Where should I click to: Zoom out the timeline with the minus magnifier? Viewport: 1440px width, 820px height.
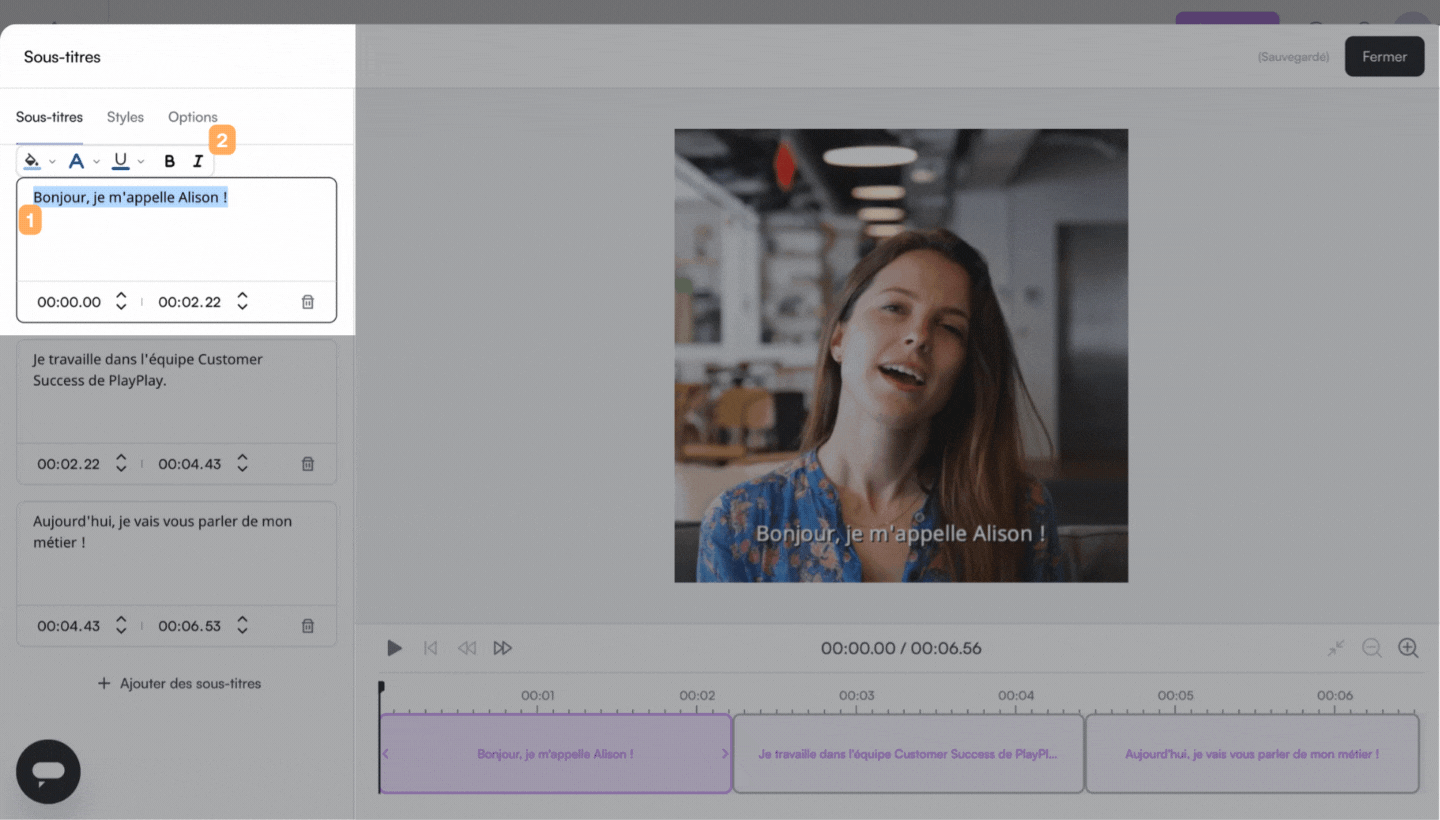click(x=1372, y=648)
